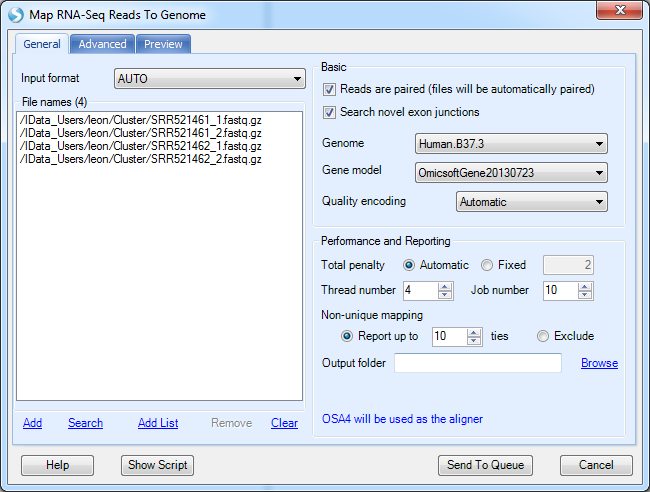This screenshot has height=492, width=650.
Task: Click the Show Script button
Action: [x=158, y=465]
